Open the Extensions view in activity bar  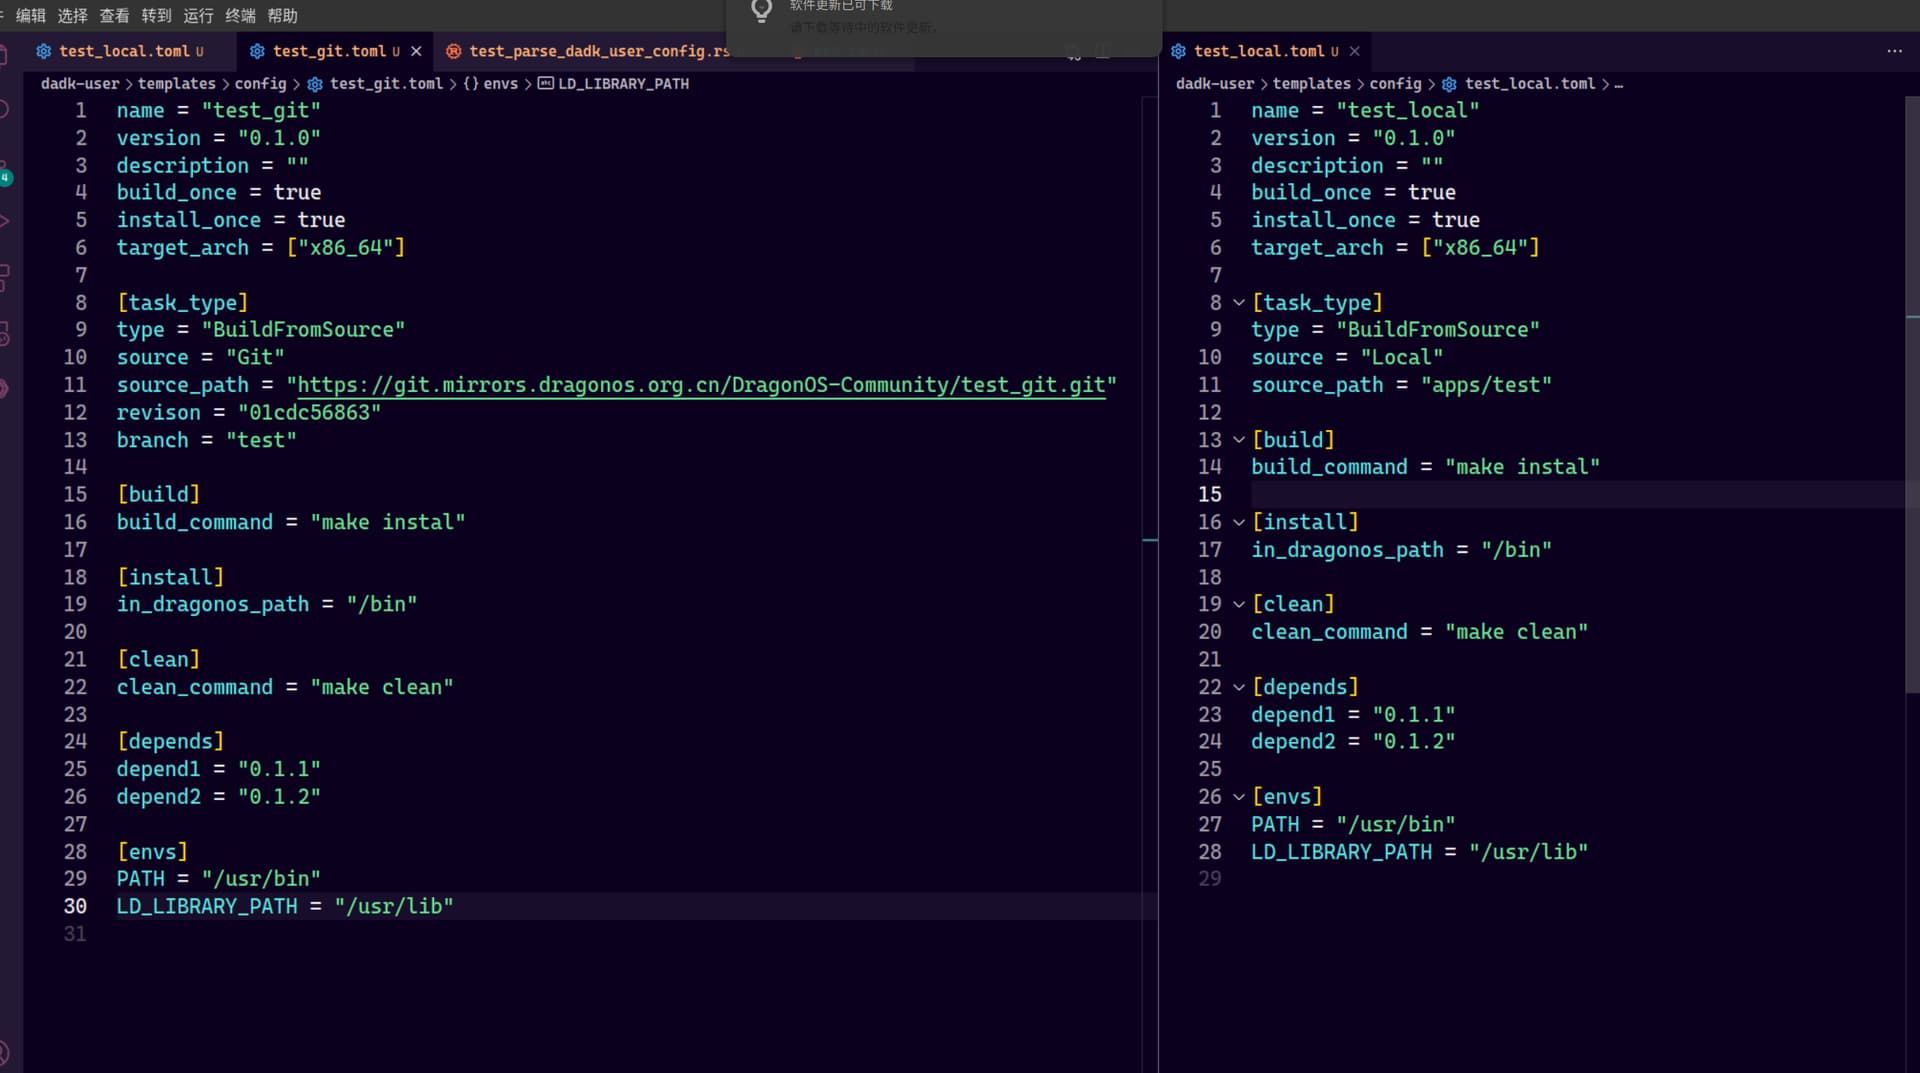[x=5, y=277]
